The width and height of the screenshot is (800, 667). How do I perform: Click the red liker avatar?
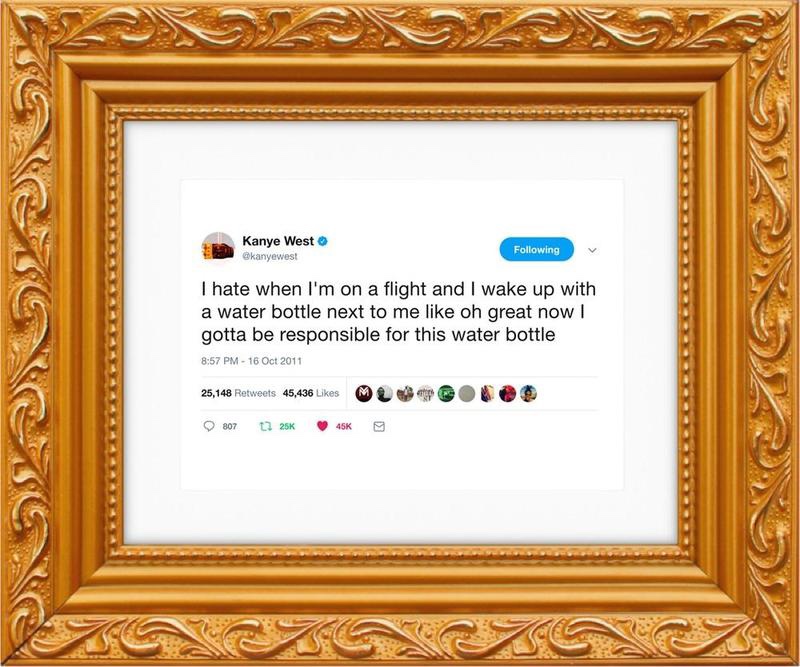click(x=508, y=393)
